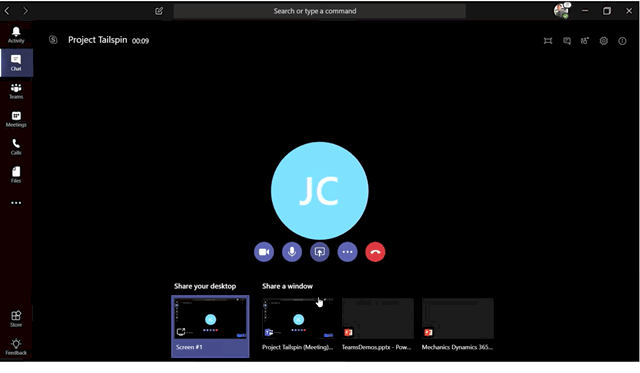This screenshot has width=640, height=373.
Task: Close the Teams window
Action: click(629, 11)
